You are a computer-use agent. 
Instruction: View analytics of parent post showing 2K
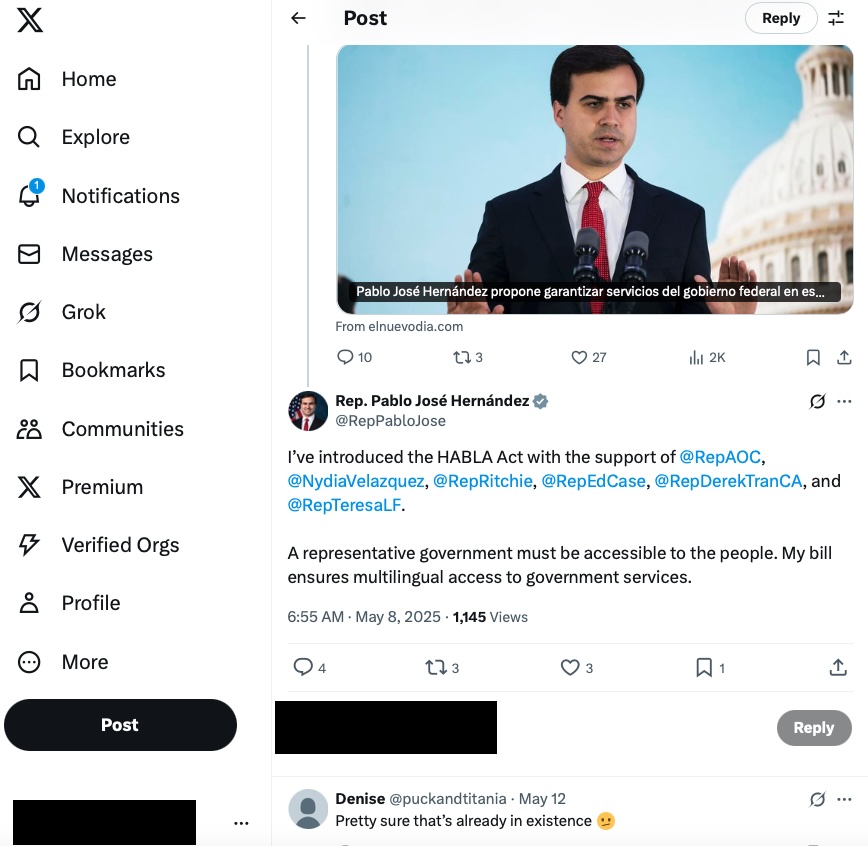point(707,357)
